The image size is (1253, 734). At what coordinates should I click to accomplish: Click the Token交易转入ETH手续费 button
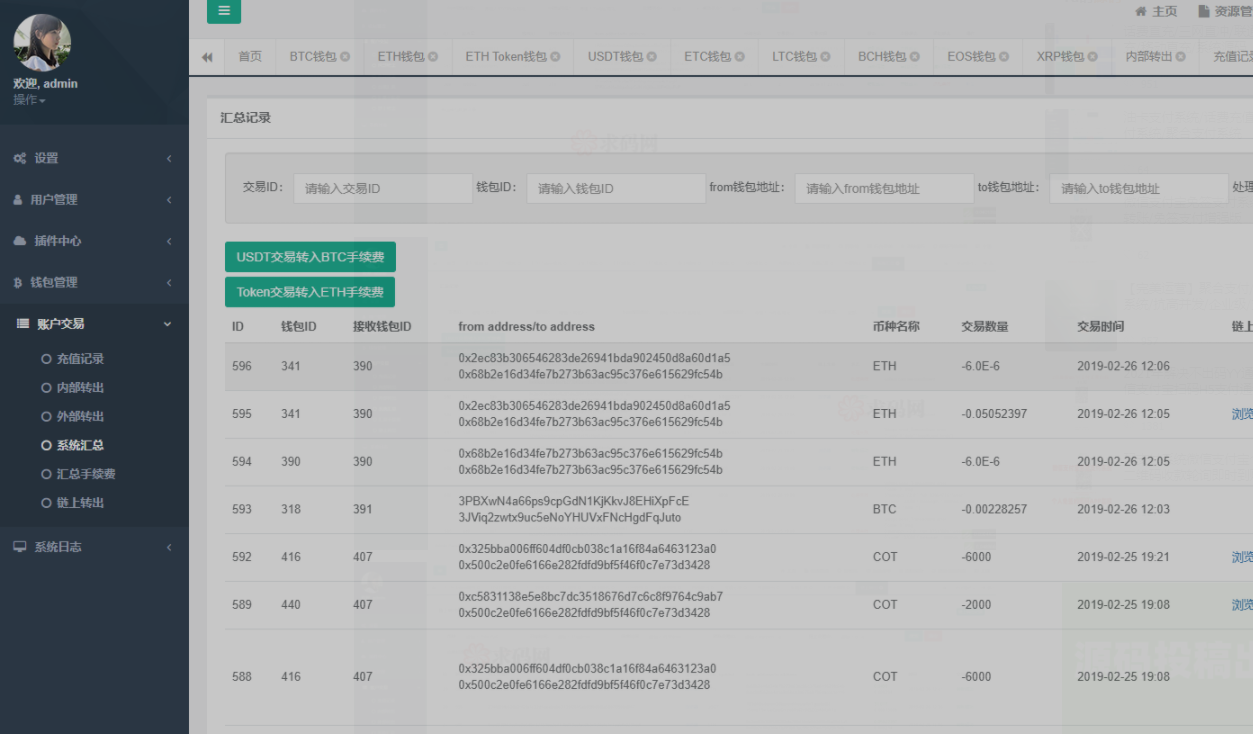click(310, 292)
